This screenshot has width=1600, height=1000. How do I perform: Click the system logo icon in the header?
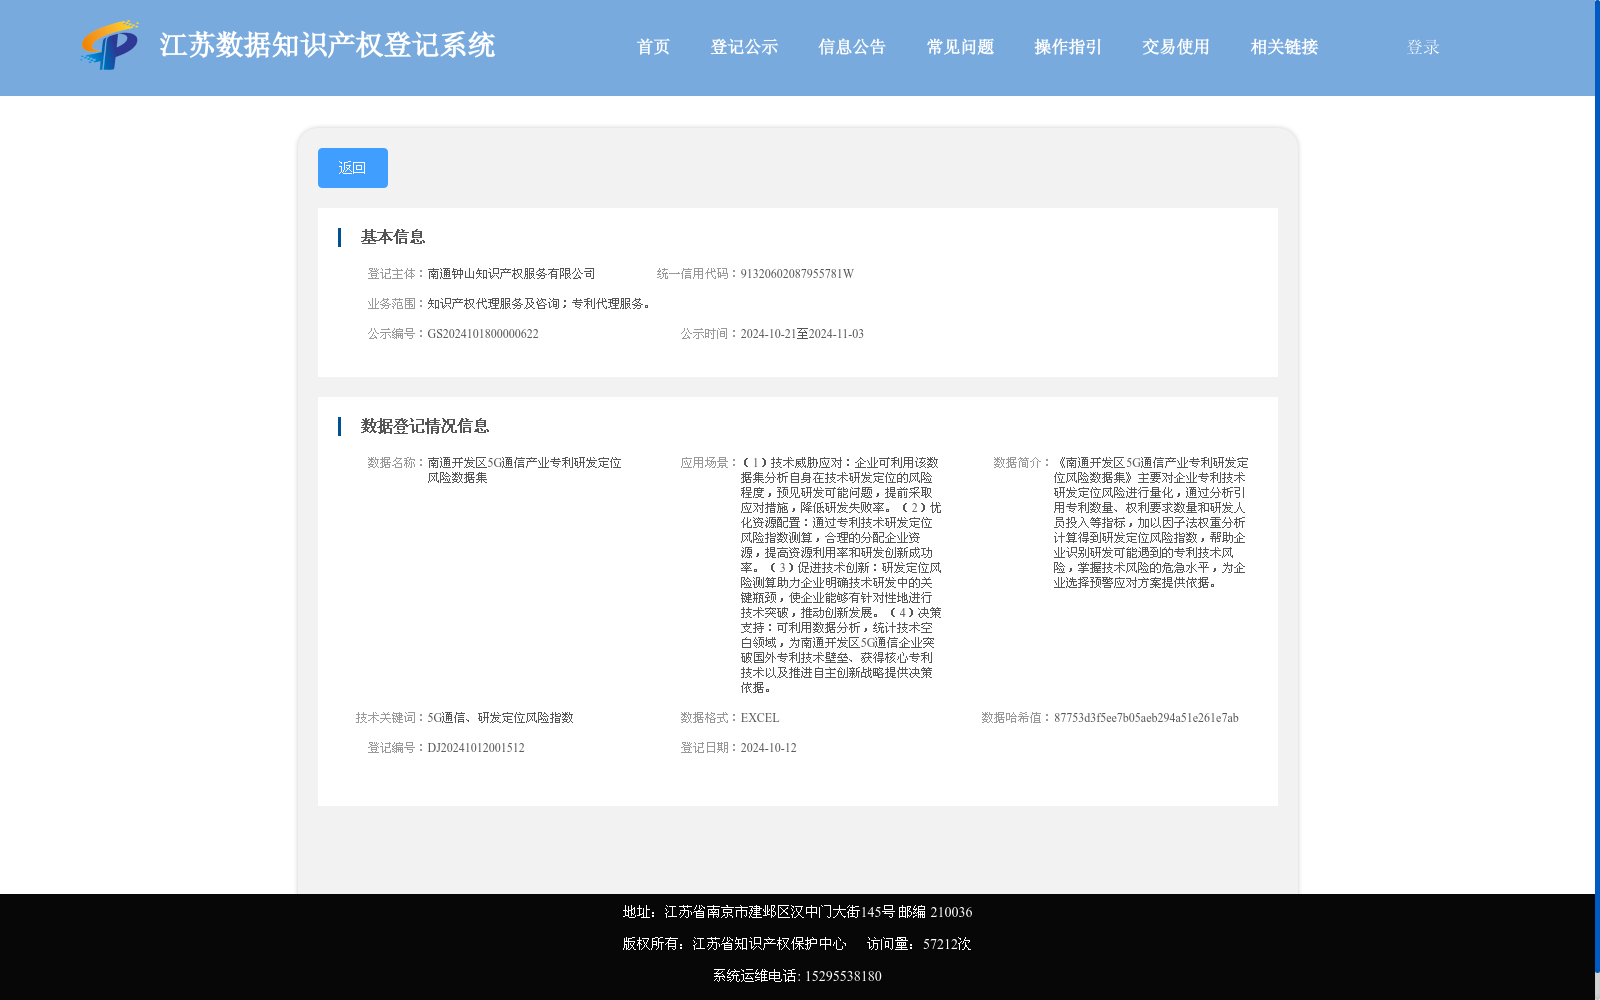point(109,46)
